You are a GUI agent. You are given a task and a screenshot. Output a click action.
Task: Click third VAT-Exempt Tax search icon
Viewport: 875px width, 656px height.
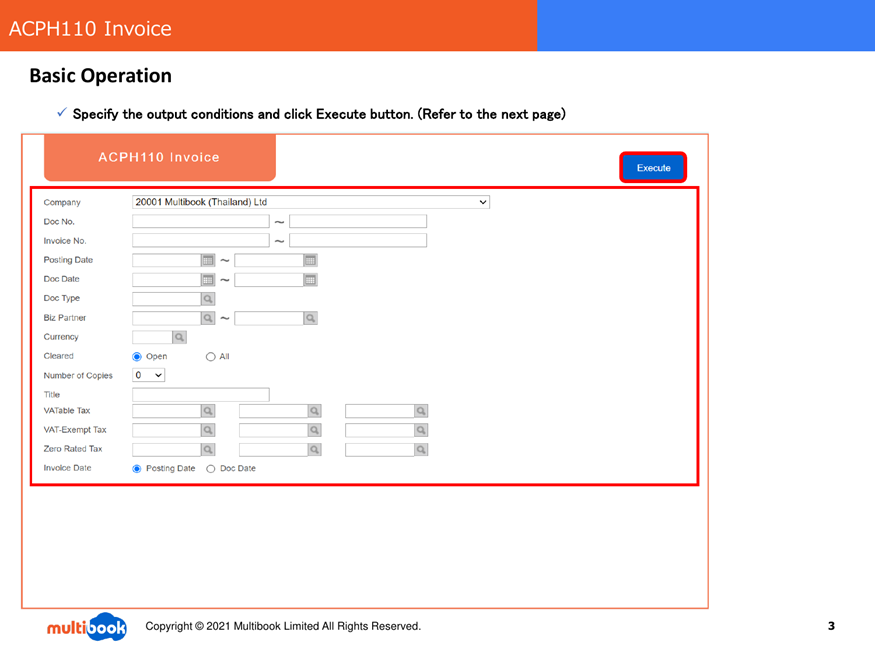click(421, 430)
